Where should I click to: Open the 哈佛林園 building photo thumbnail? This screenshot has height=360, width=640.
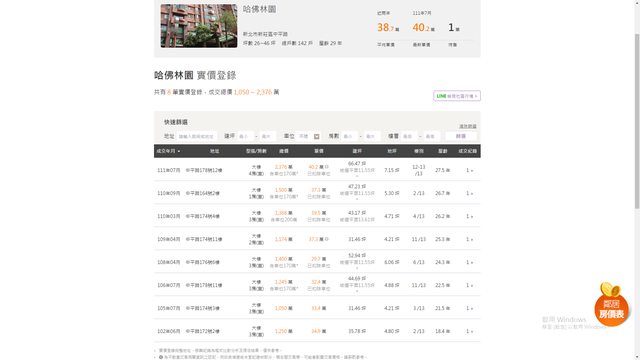pos(199,26)
